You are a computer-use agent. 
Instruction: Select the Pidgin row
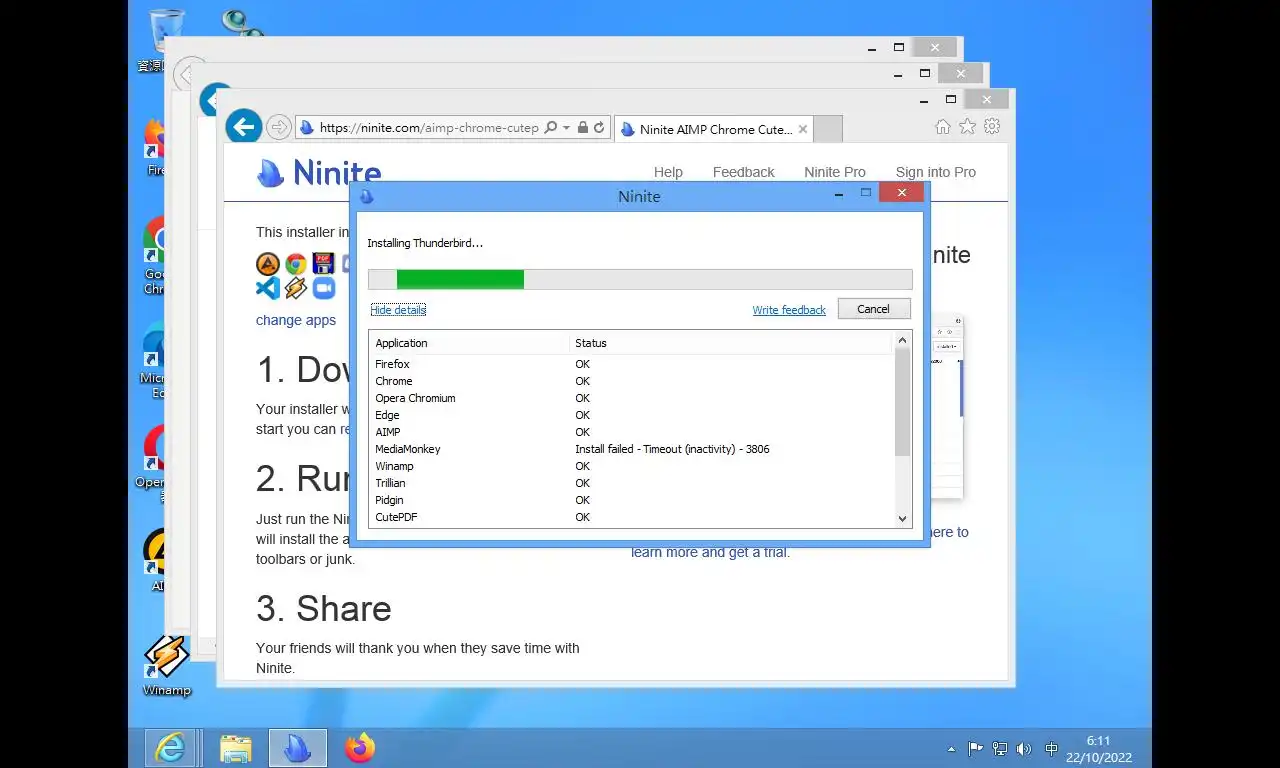point(632,500)
